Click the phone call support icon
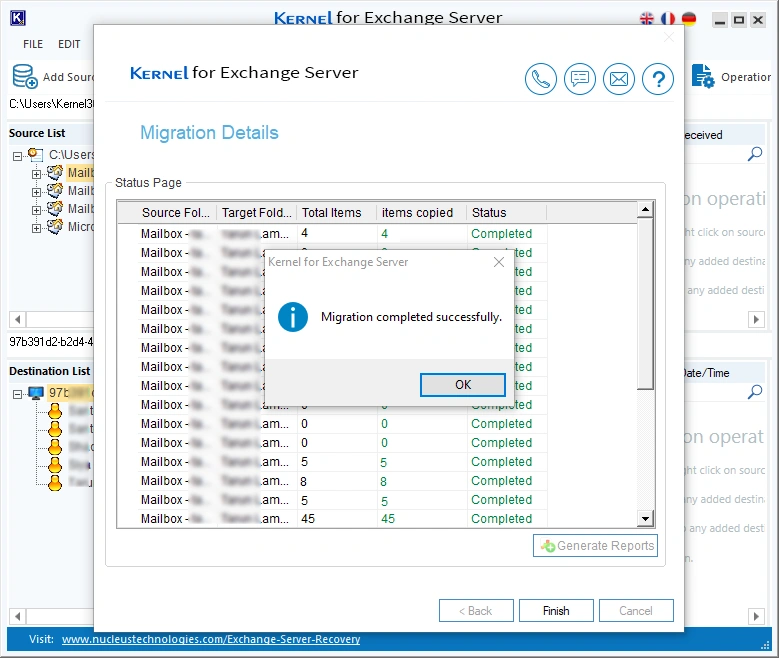Viewport: 779px width, 658px height. 541,79
